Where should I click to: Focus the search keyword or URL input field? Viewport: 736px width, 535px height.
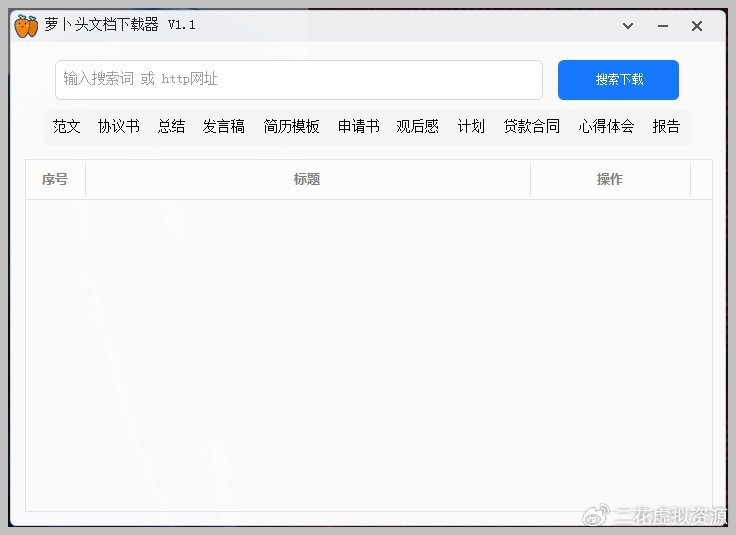[x=298, y=79]
